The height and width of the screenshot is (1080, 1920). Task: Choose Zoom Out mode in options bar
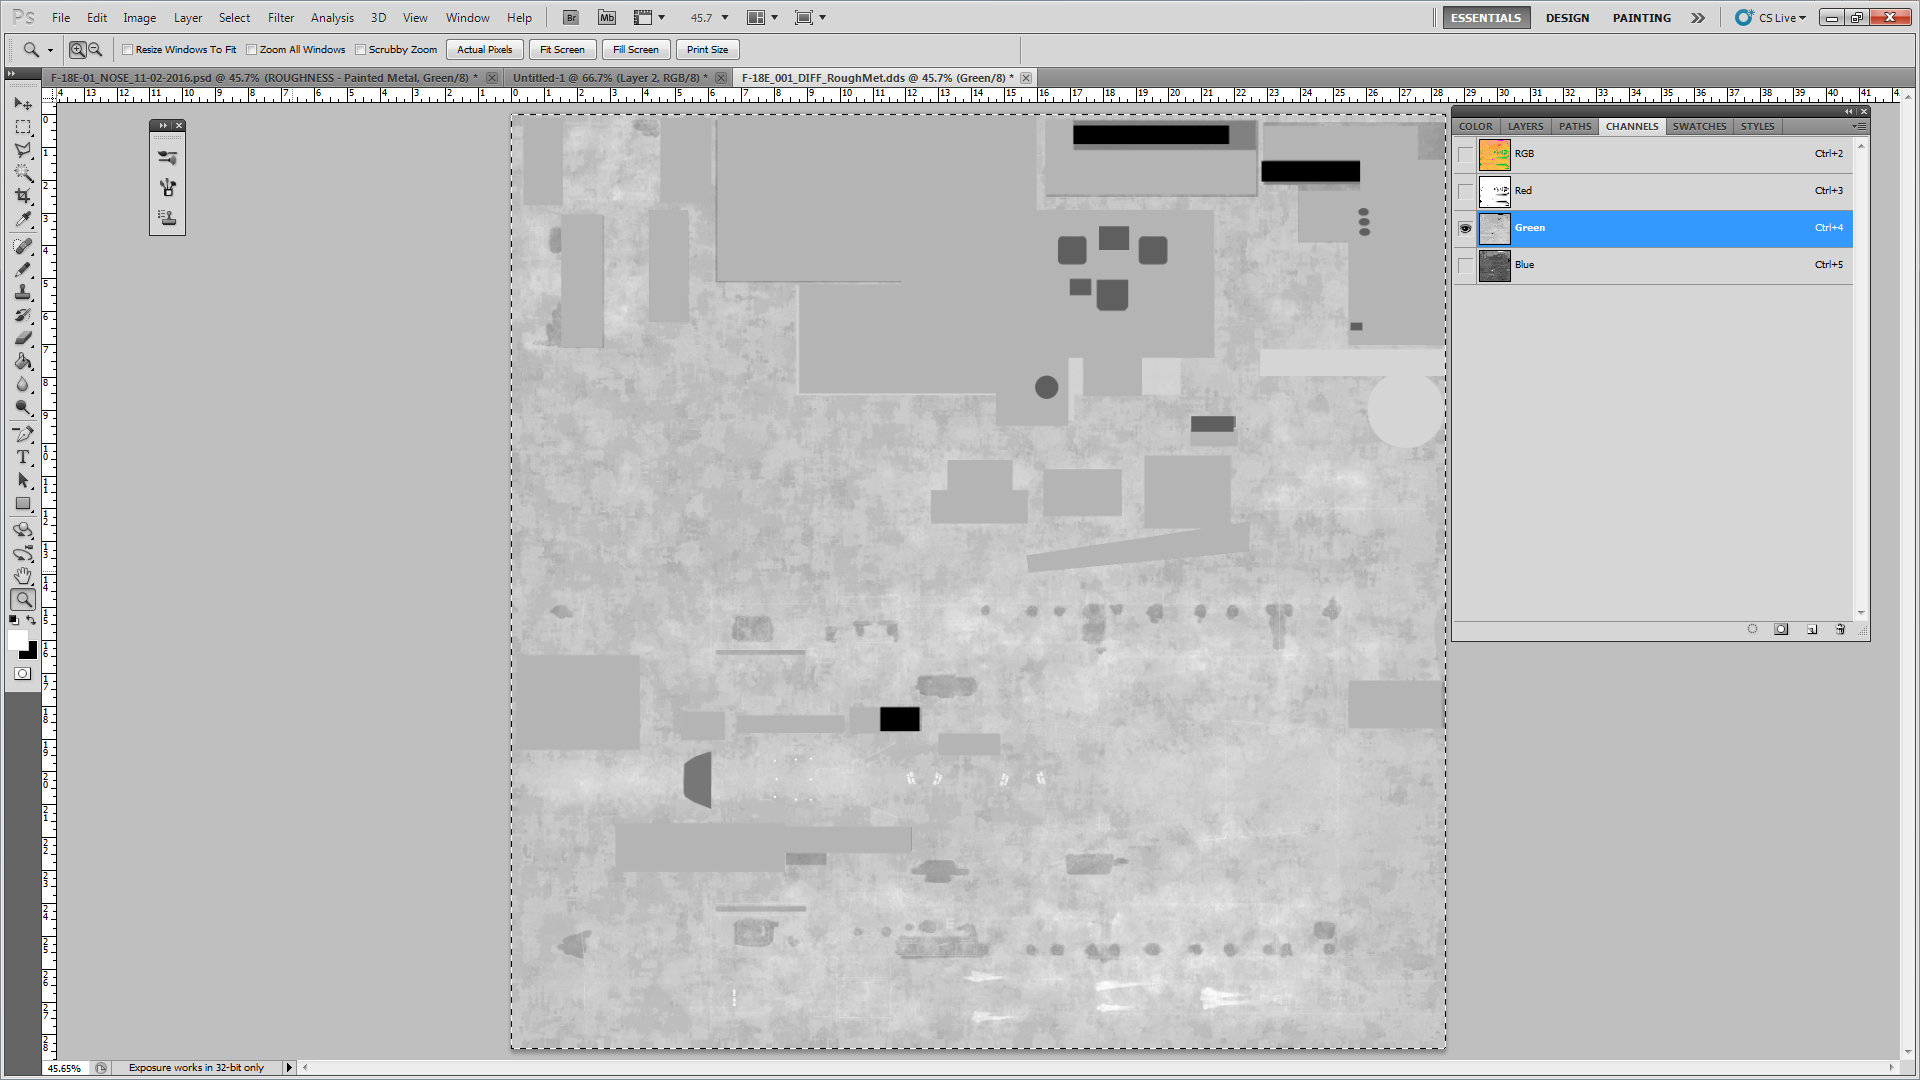click(96, 49)
